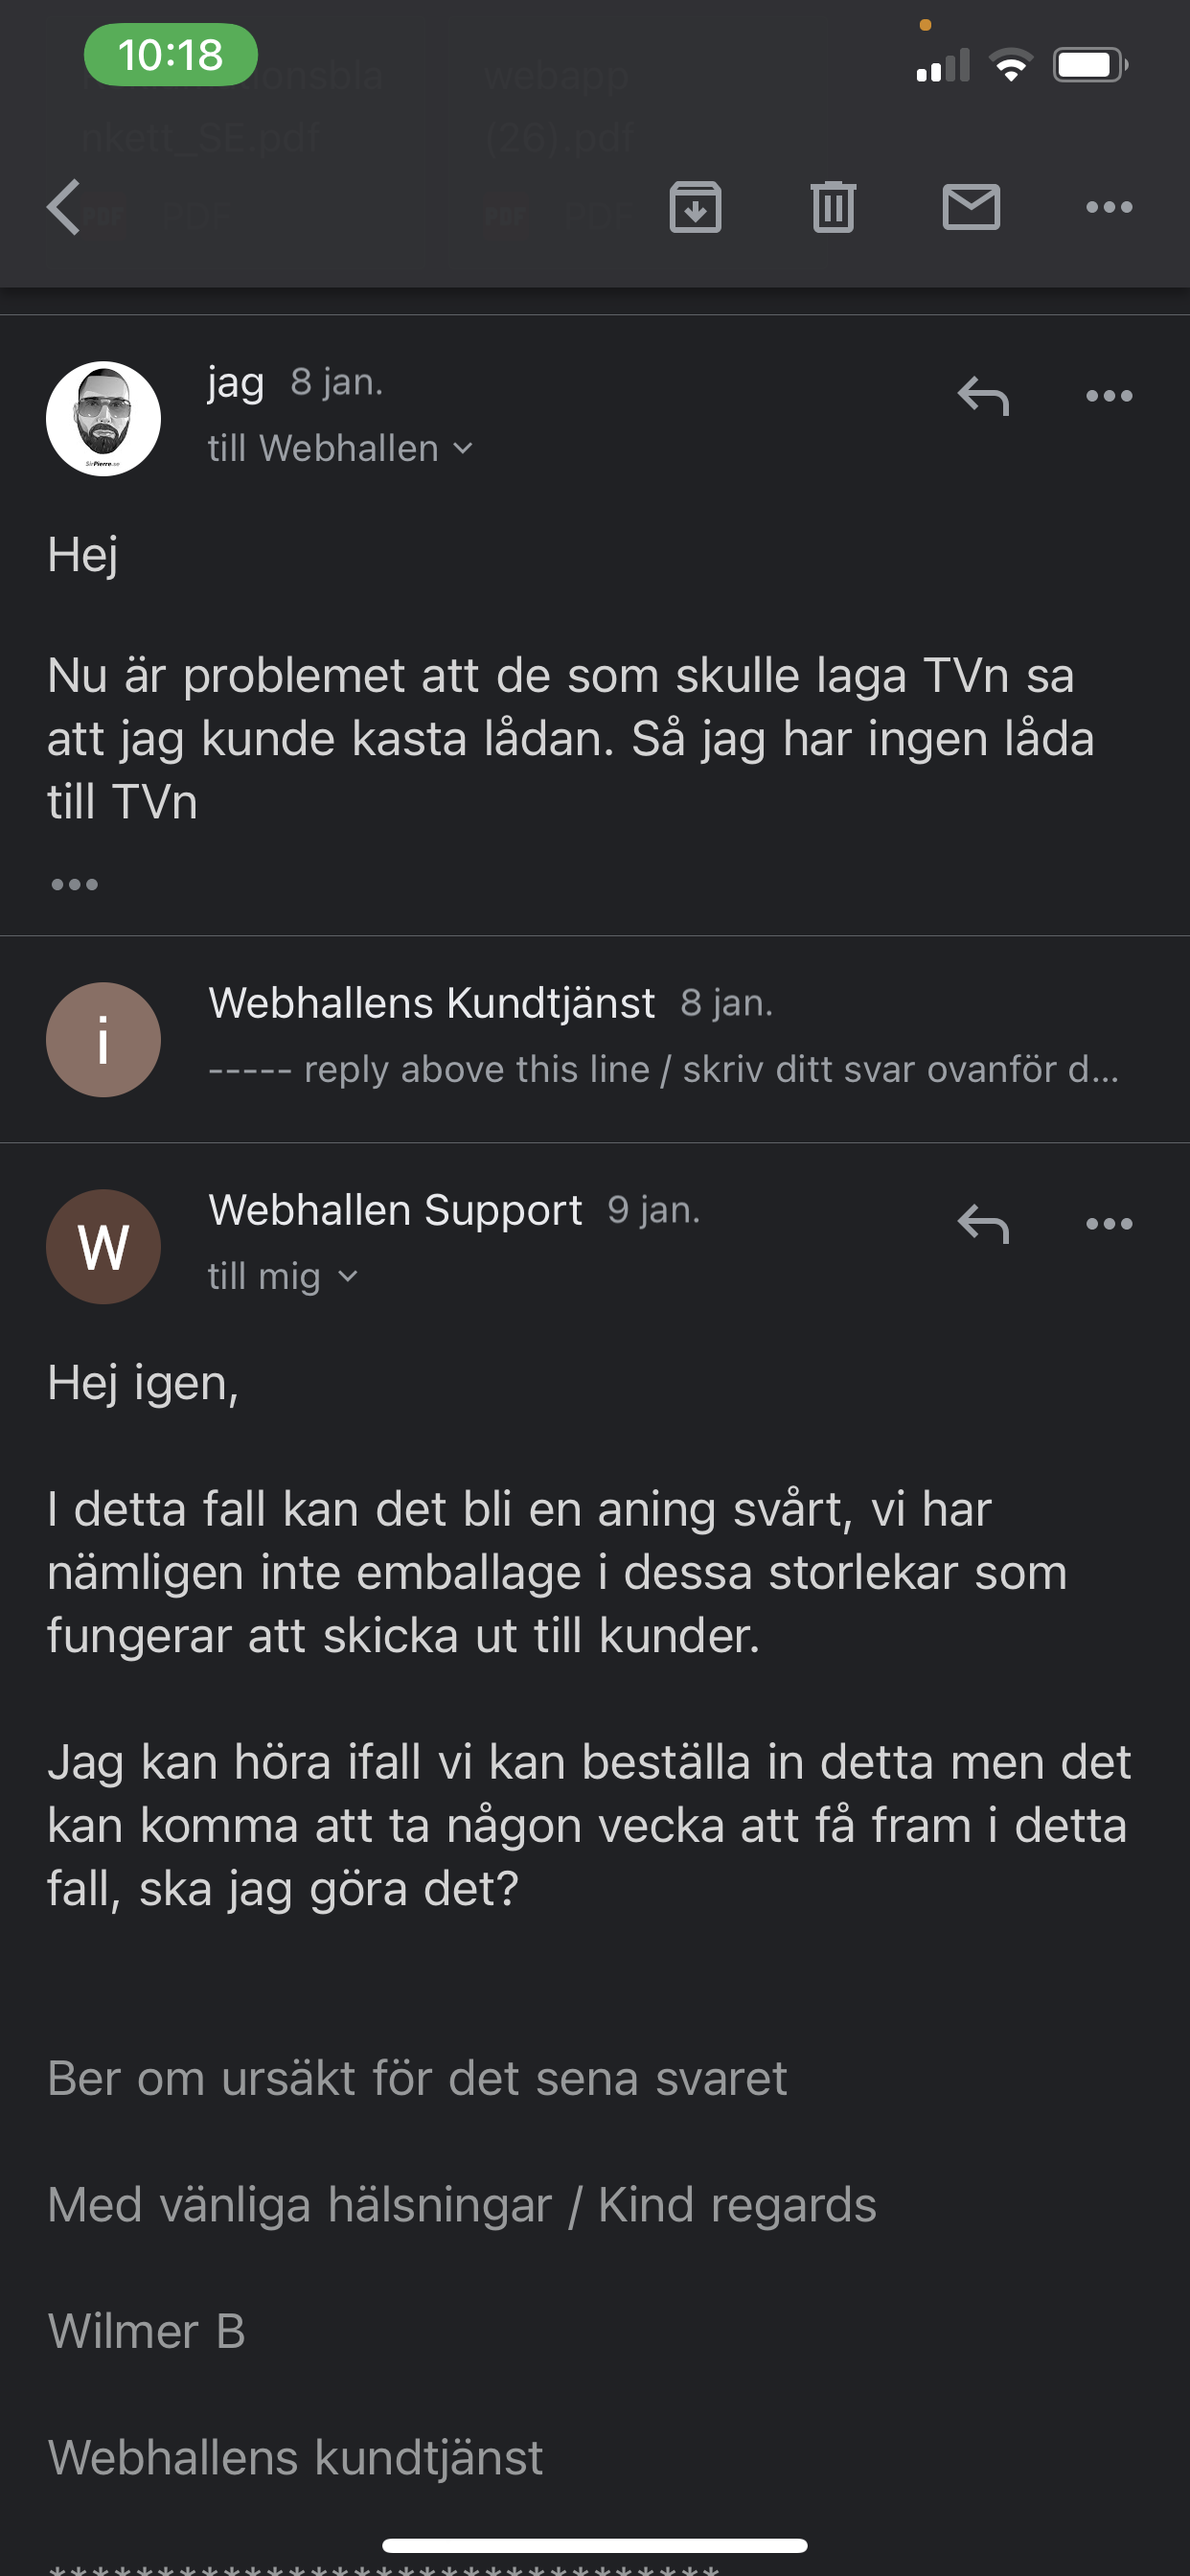
Task: Expand recipient details 'till mig'
Action: click(283, 1276)
